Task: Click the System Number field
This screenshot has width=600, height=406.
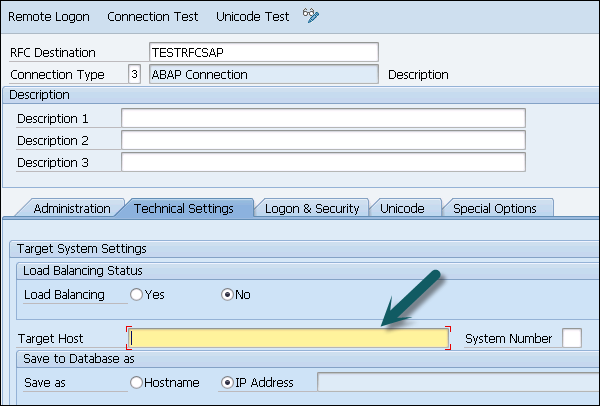Action: pos(571,339)
